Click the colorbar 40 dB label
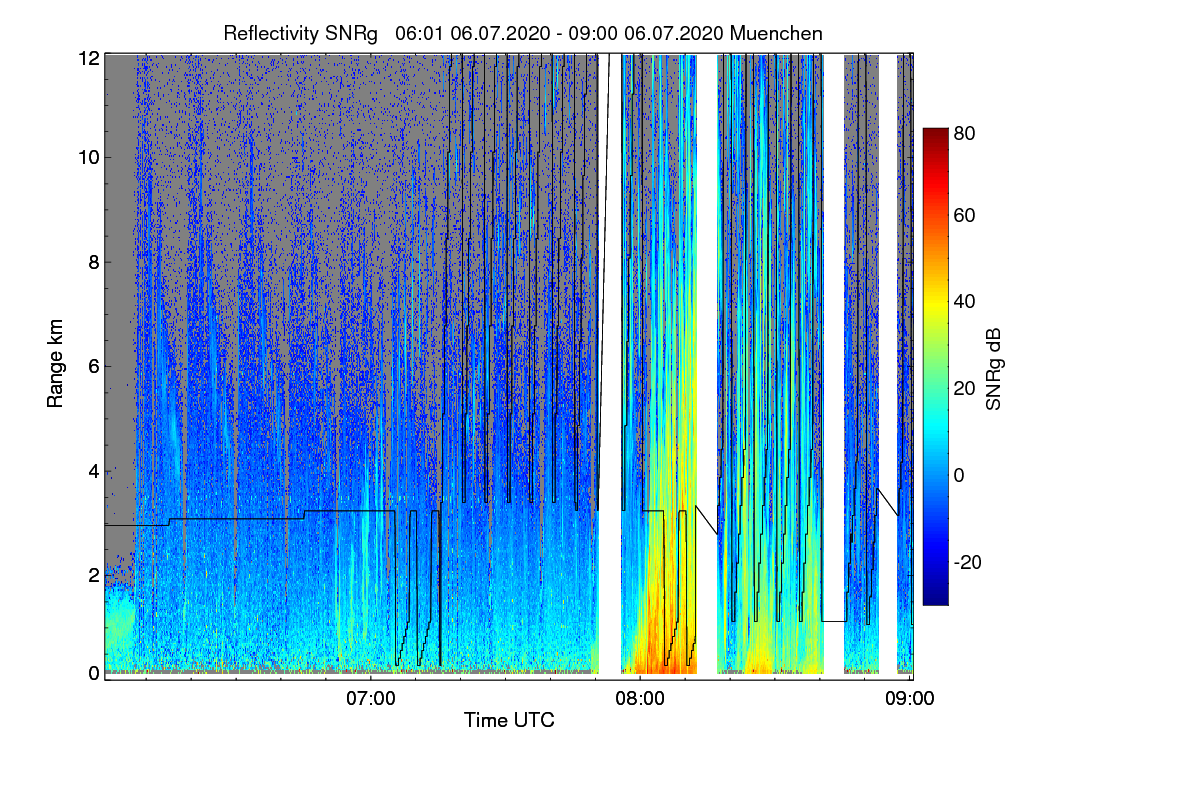This screenshot has width=1200, height=800. (965, 302)
